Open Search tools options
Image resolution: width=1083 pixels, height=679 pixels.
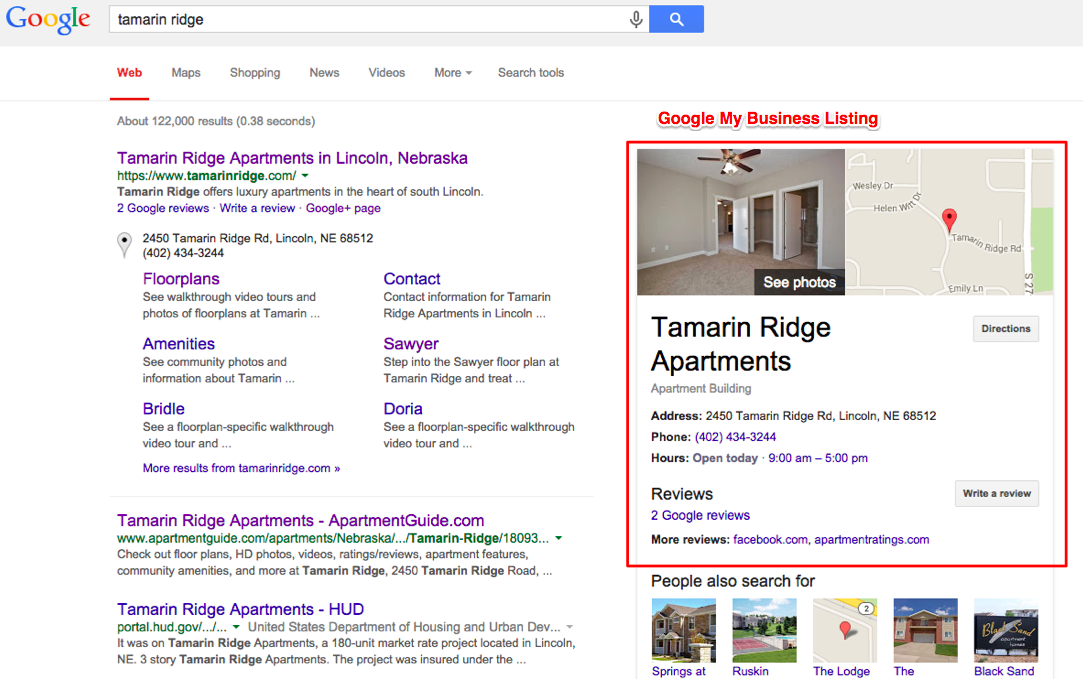531,73
